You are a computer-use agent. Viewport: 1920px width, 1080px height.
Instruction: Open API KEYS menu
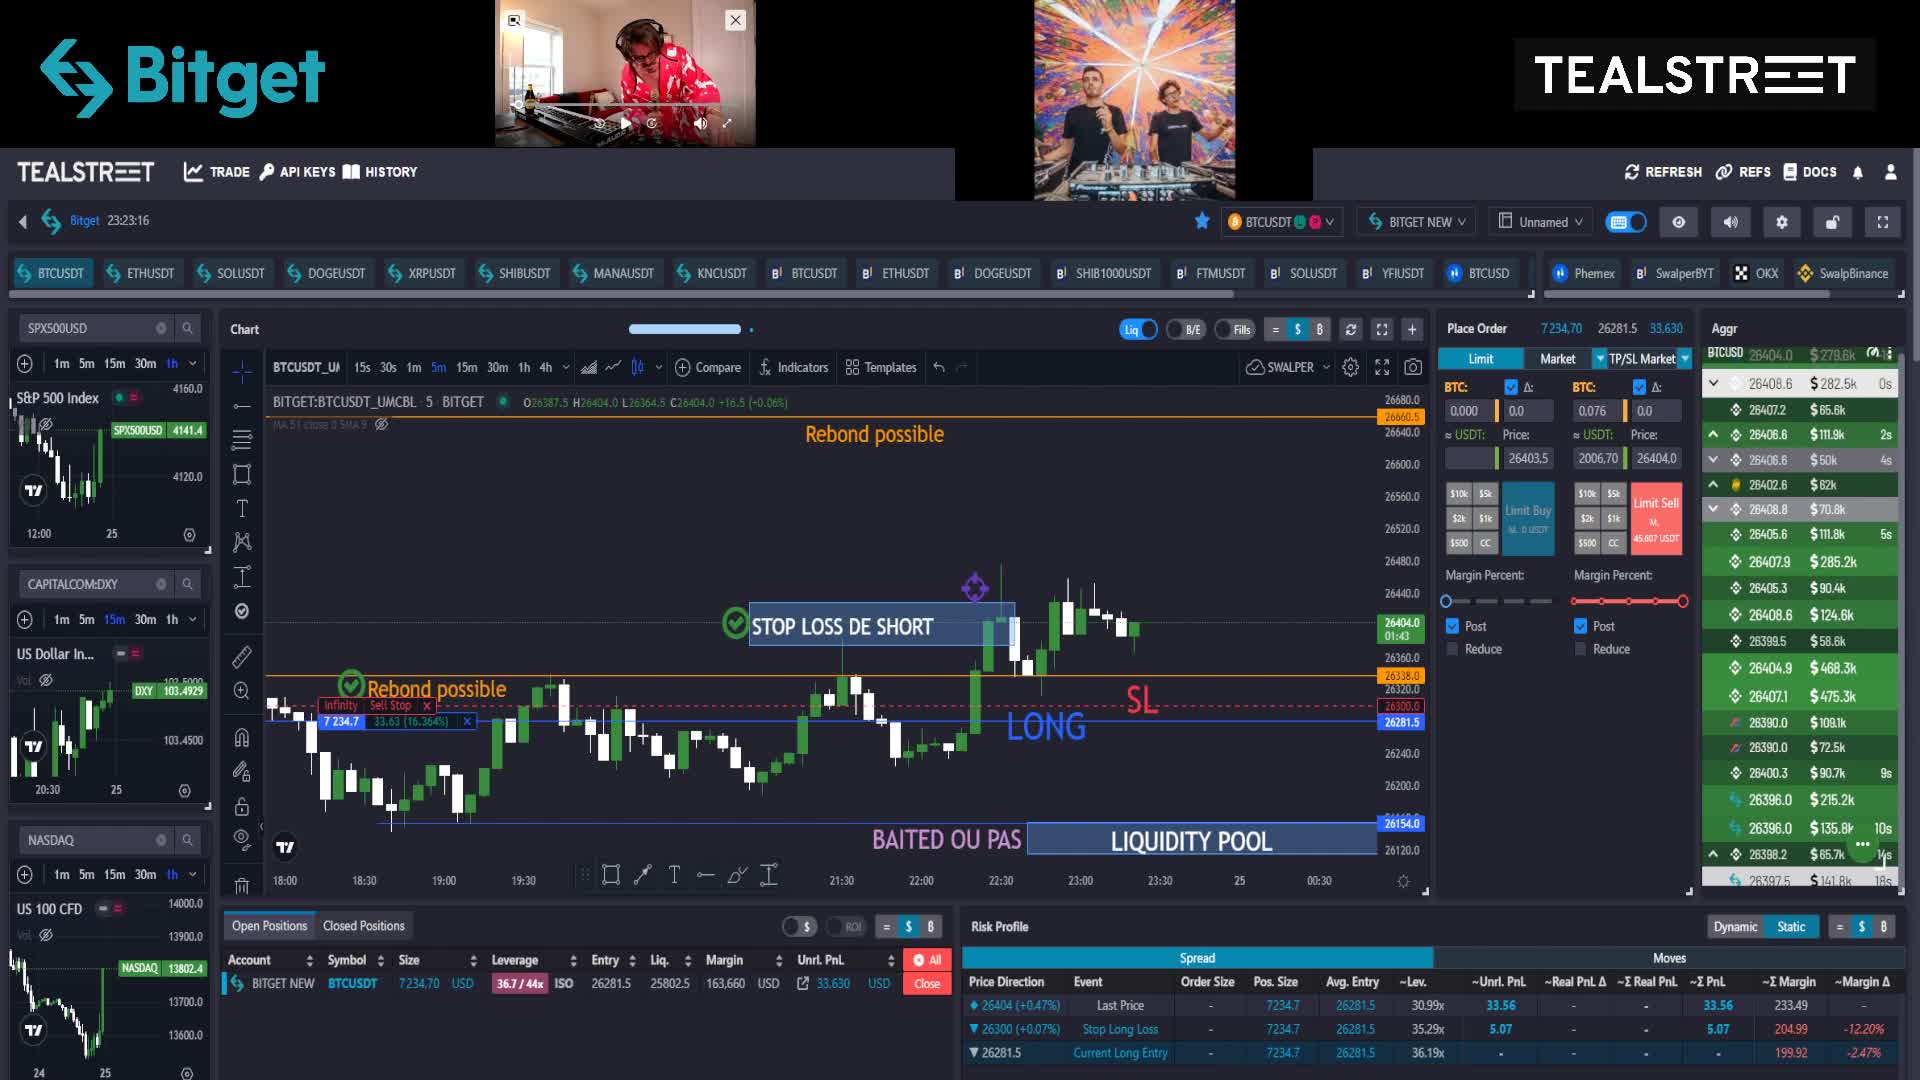tap(297, 172)
